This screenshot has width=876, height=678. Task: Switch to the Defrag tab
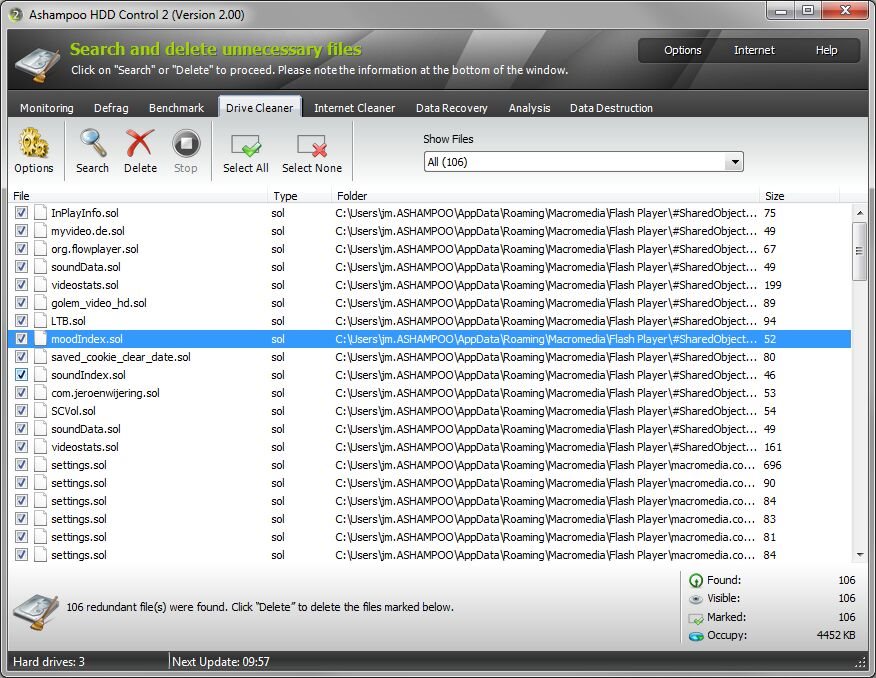tap(111, 108)
